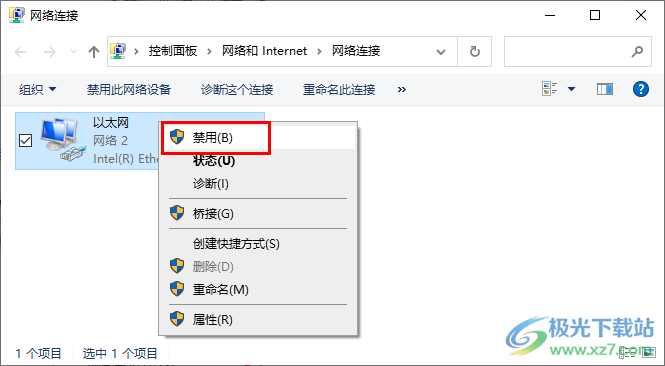
Task: Click the address bar network location icon
Action: 118,51
